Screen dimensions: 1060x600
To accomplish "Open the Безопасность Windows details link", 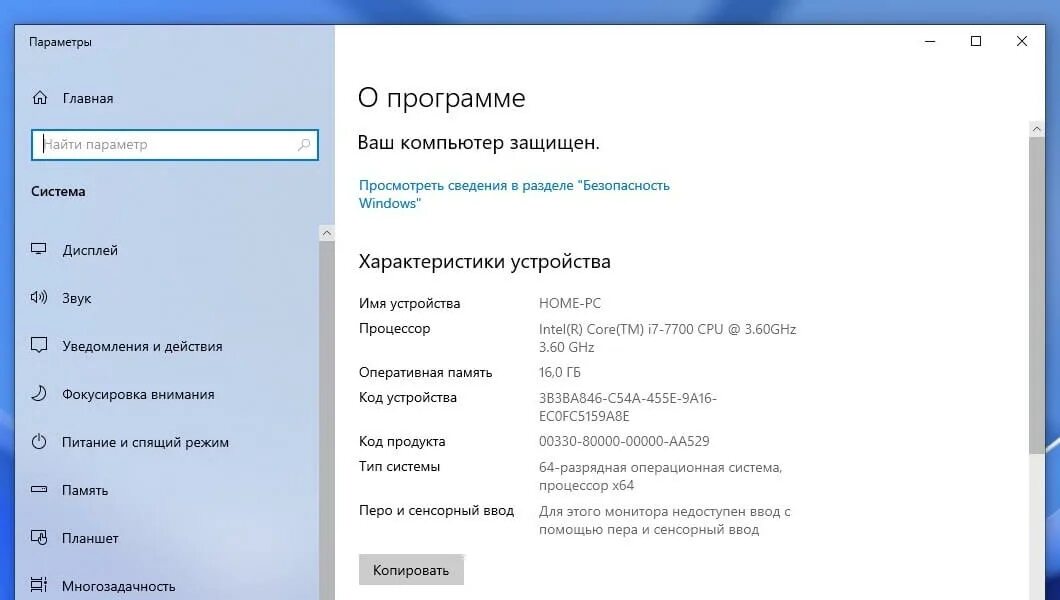I will 514,194.
